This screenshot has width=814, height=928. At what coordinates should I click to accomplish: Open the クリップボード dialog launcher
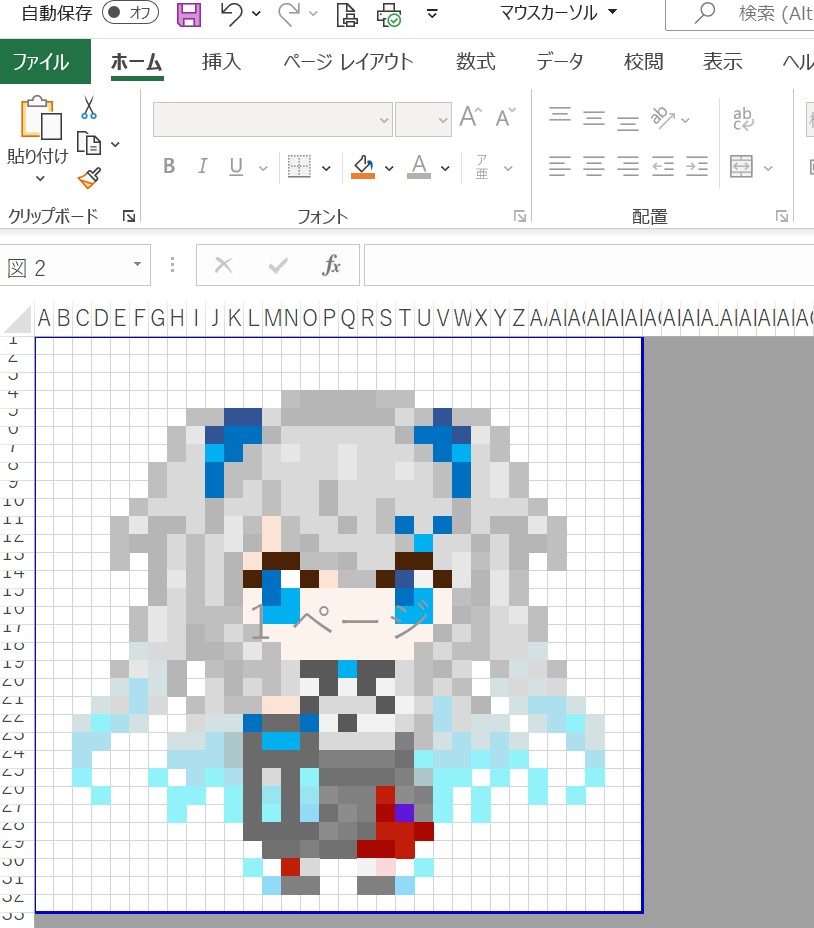click(128, 217)
